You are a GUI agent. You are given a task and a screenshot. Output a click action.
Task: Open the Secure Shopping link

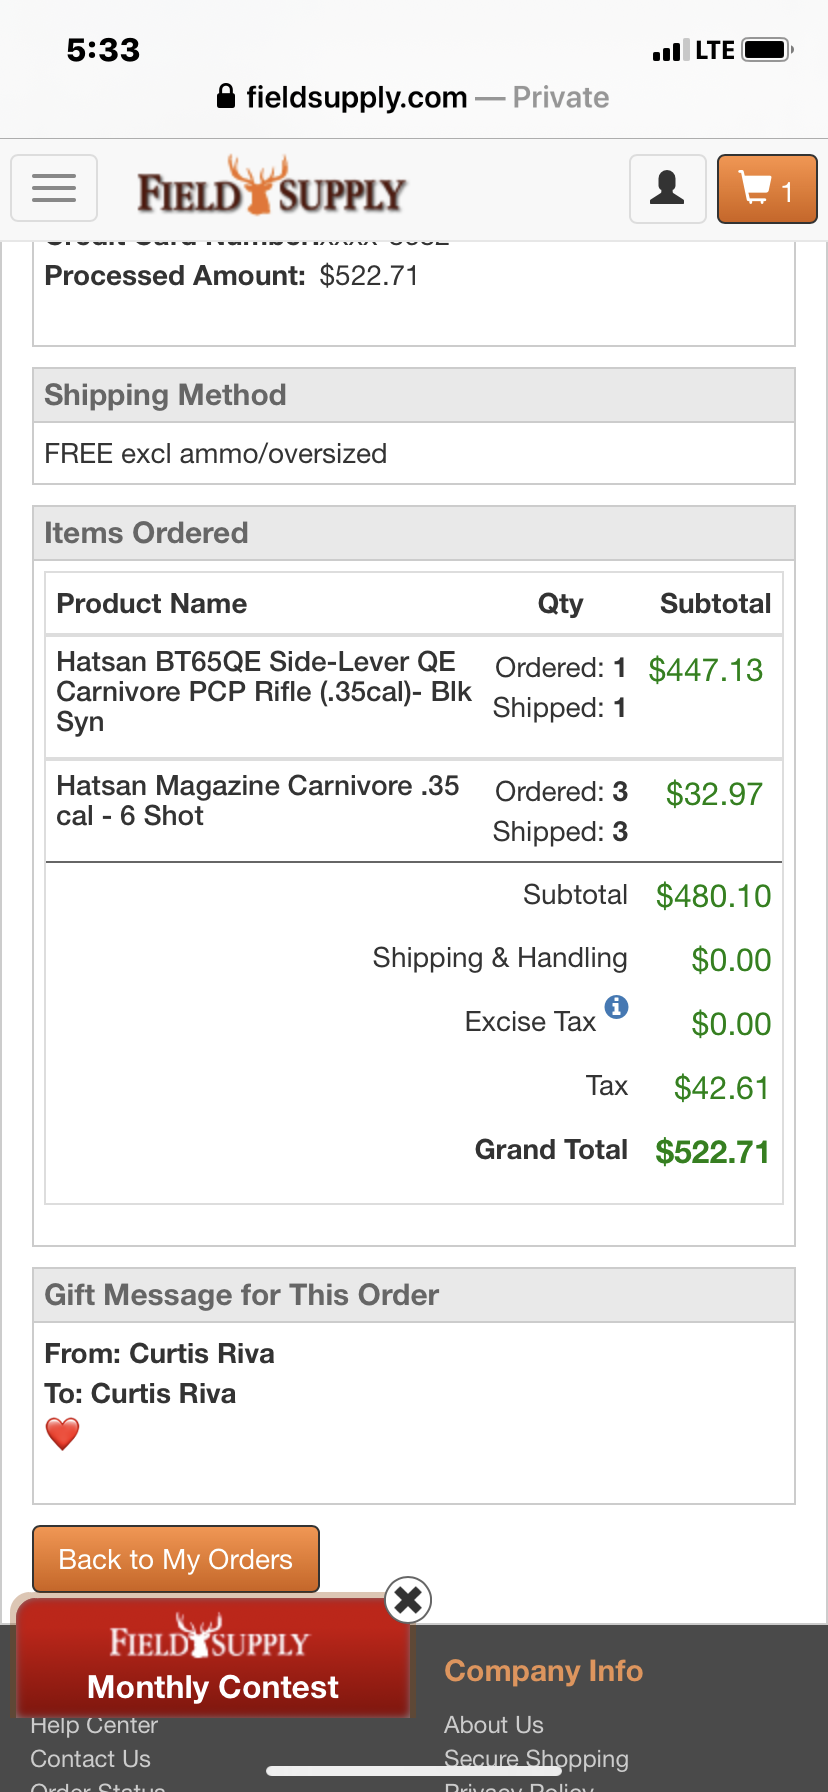pyautogui.click(x=536, y=1759)
